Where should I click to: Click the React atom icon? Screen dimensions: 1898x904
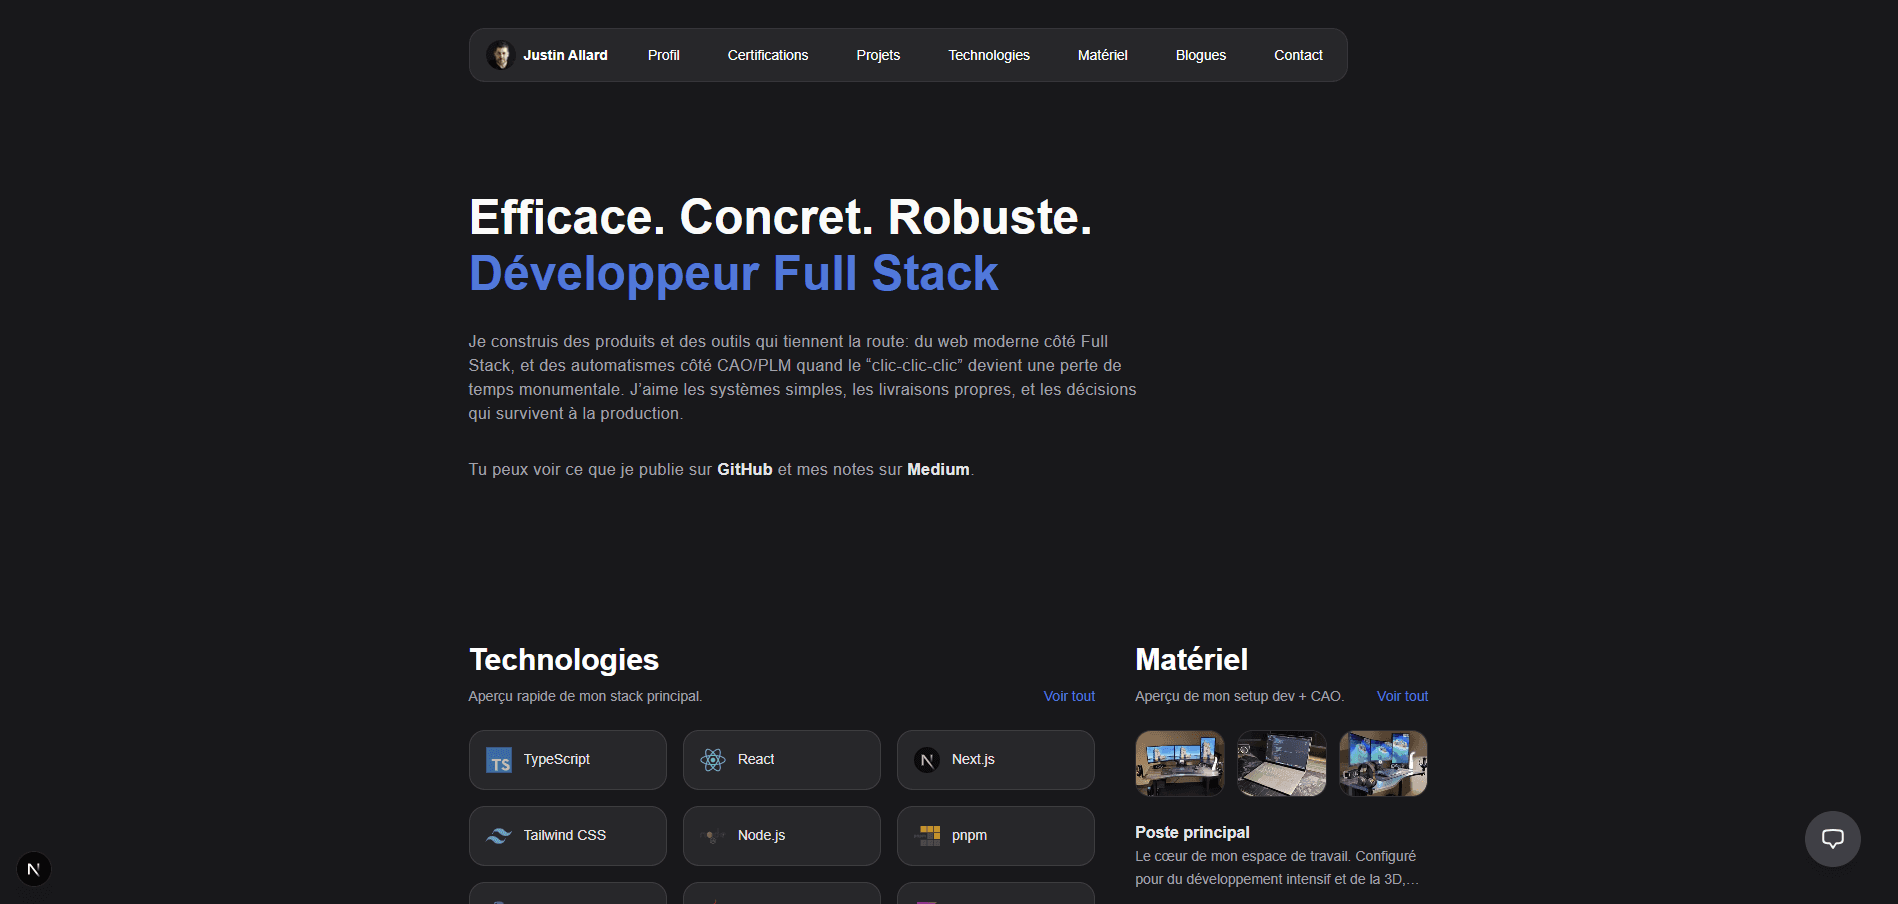pos(713,760)
